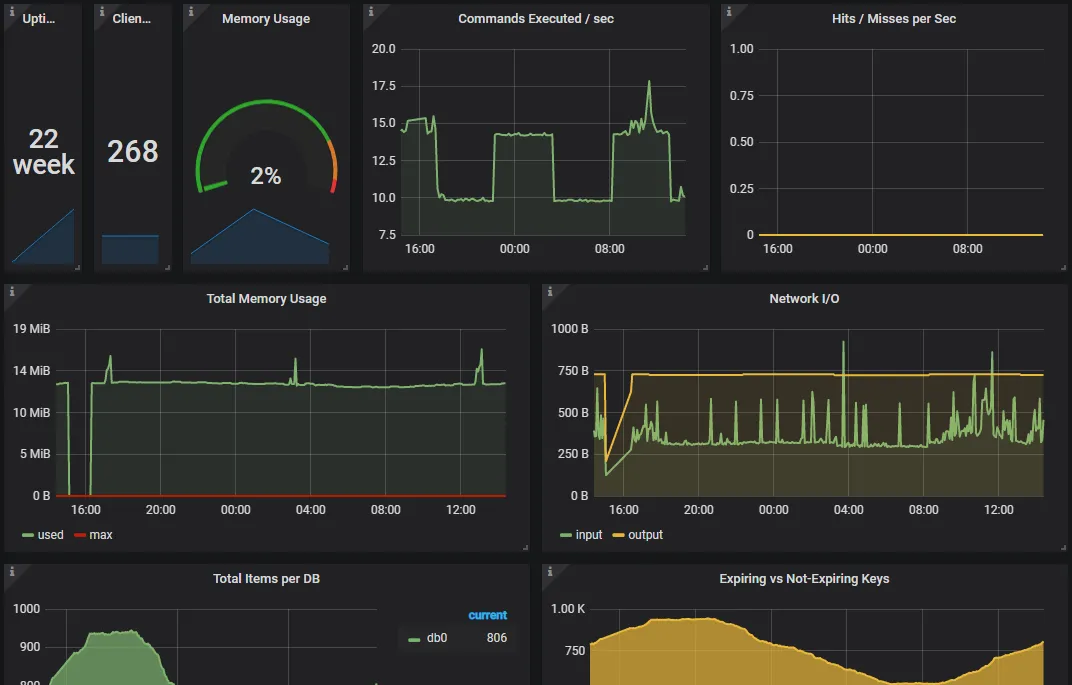Viewport: 1072px width, 685px height.
Task: Click the info icon on Network I/O panel
Action: (x=548, y=291)
